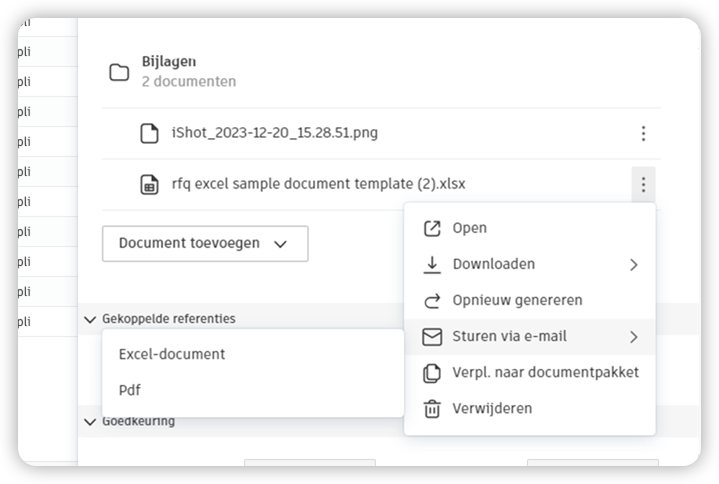Choose Pdf from the submenu
The height and width of the screenshot is (484, 719).
[130, 390]
